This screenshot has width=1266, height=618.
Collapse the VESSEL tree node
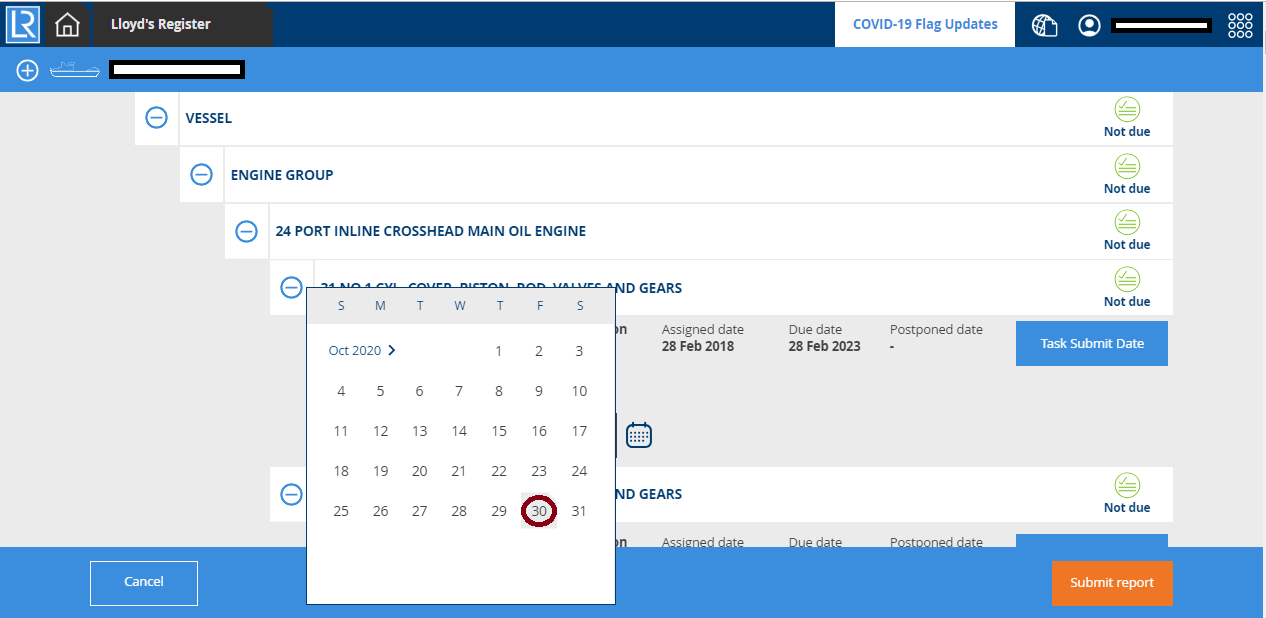pyautogui.click(x=157, y=118)
